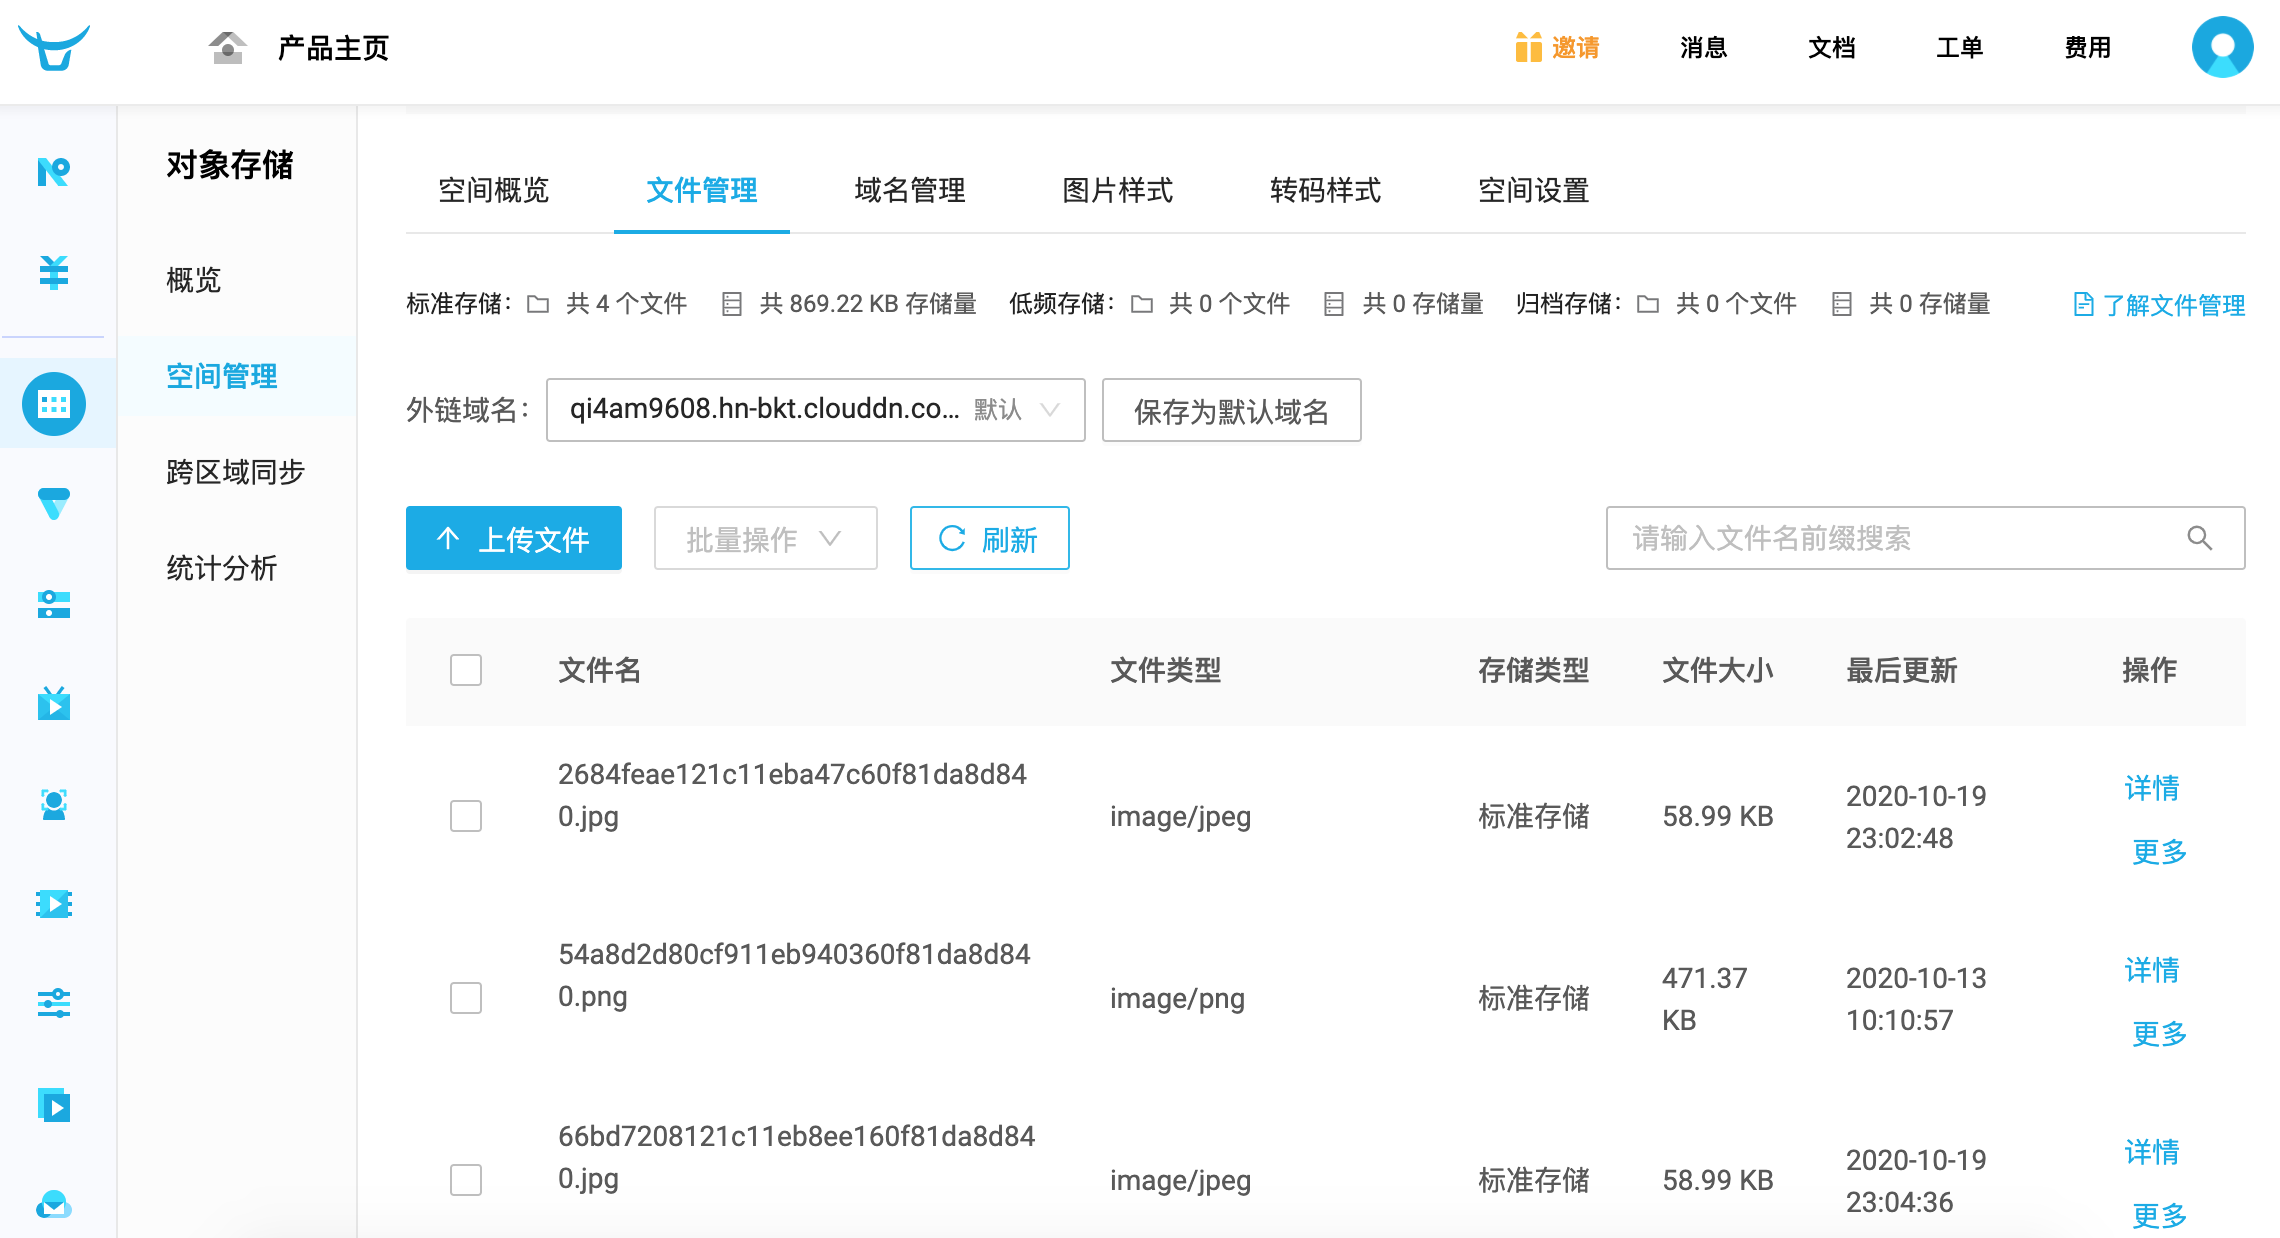
Task: Check the 54a8d2d8...png file checkbox
Action: pyautogui.click(x=466, y=998)
